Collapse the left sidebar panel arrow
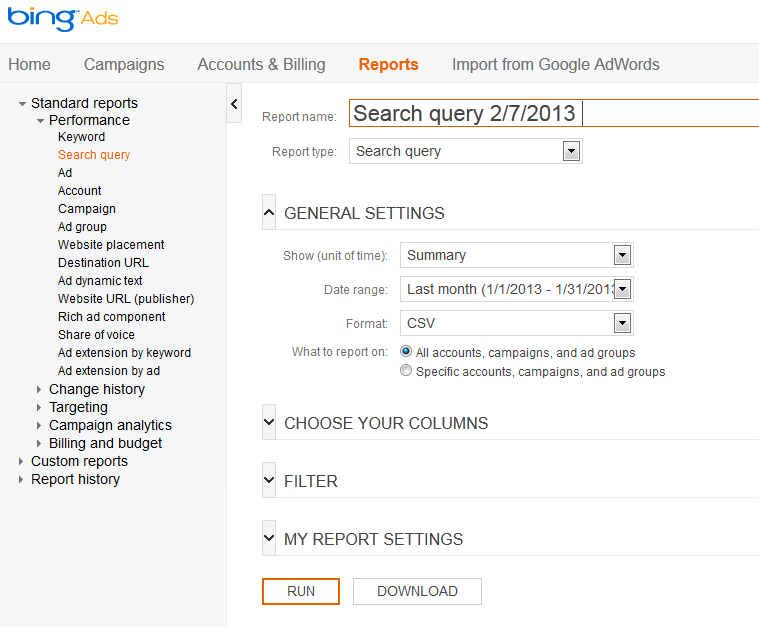 234,103
